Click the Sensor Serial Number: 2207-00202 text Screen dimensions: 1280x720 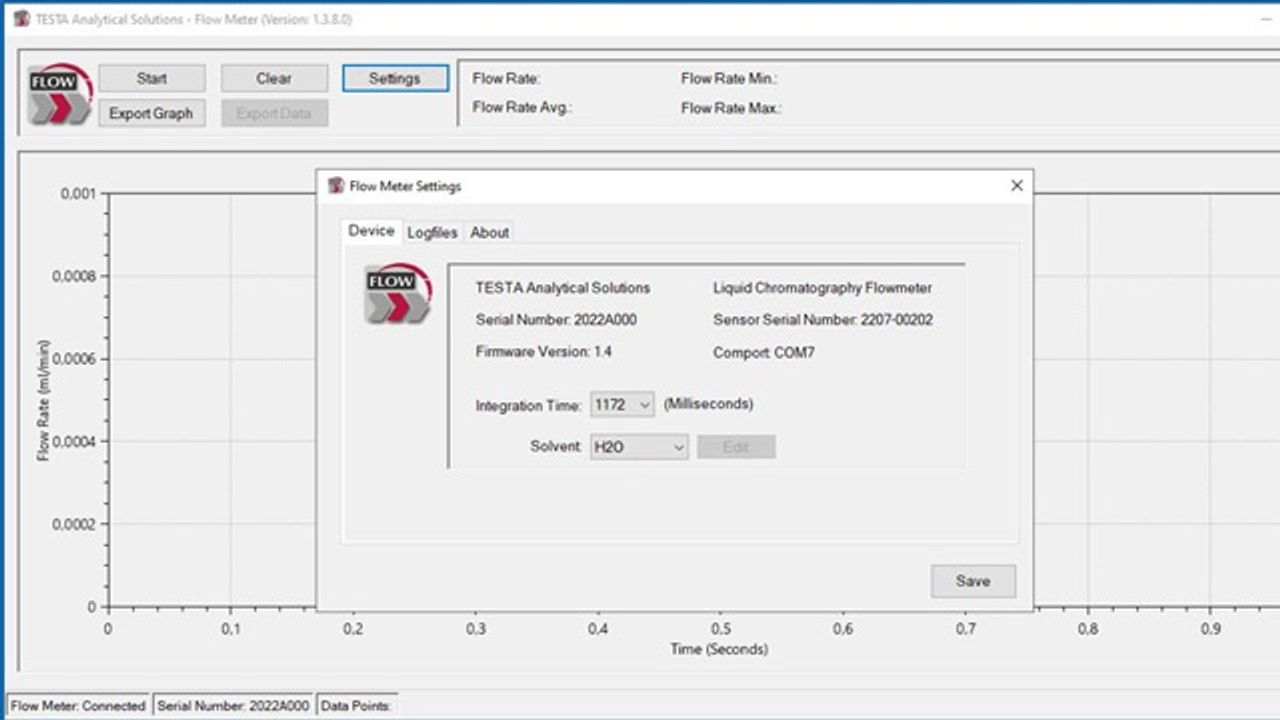pos(823,320)
